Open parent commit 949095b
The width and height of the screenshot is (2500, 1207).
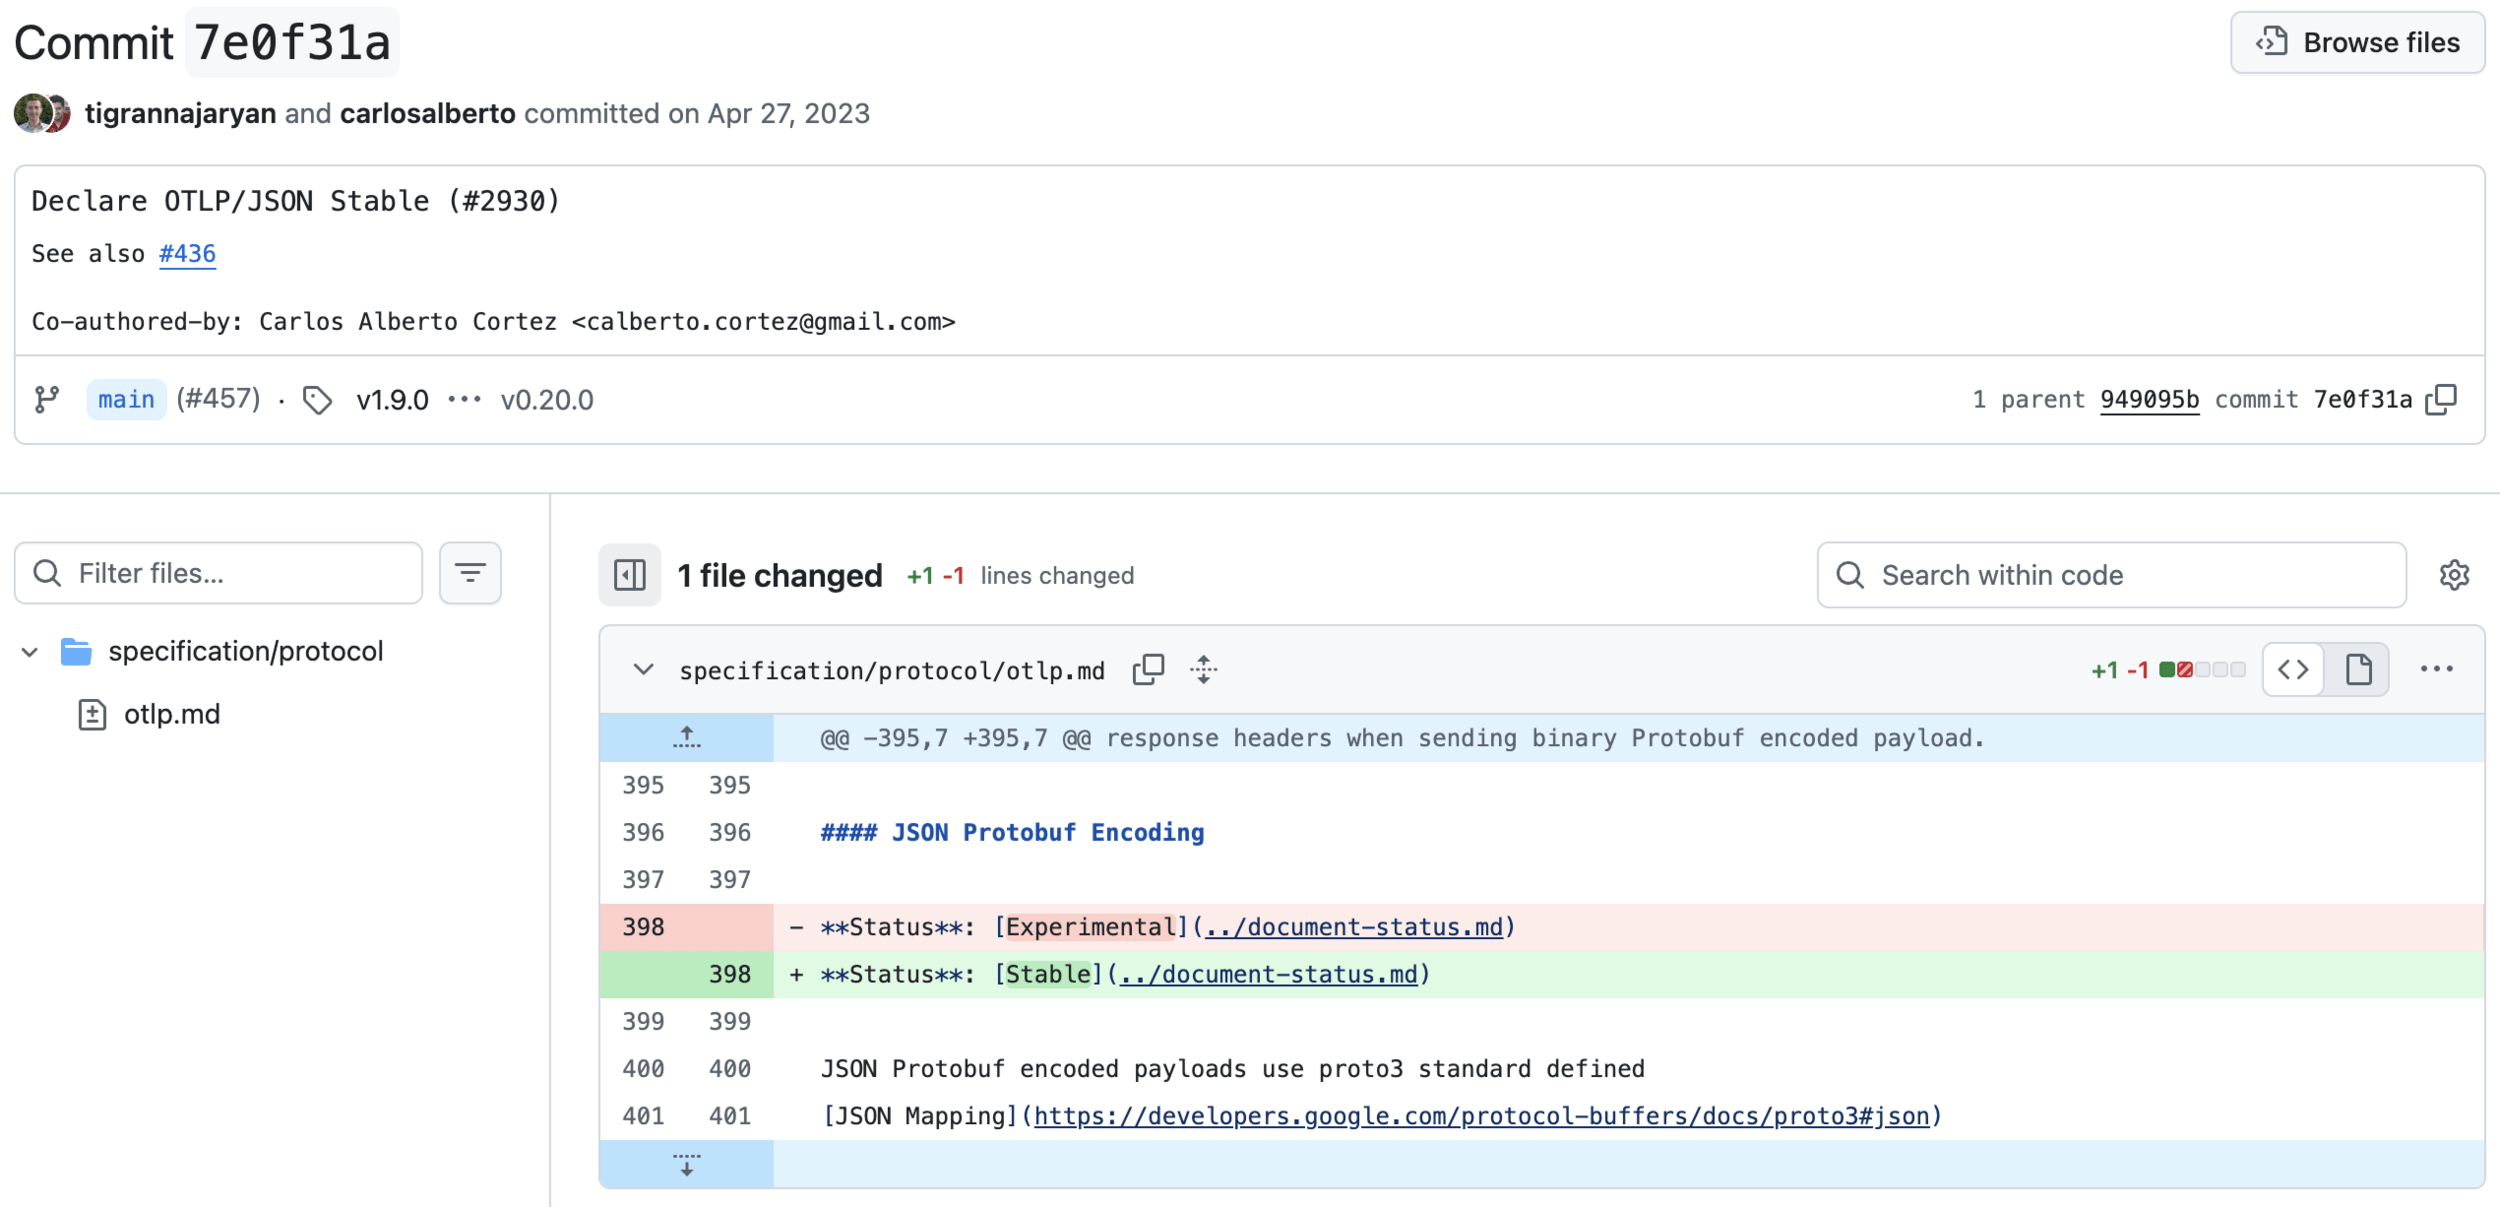click(x=2149, y=399)
